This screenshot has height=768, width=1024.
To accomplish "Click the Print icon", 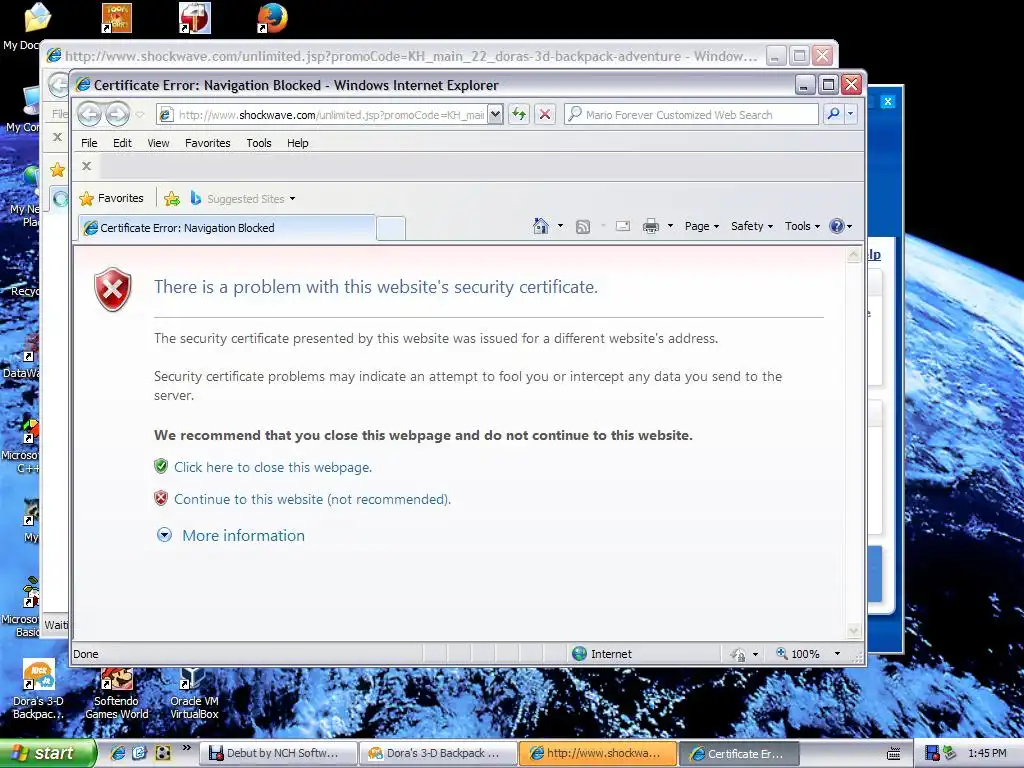I will pyautogui.click(x=651, y=226).
